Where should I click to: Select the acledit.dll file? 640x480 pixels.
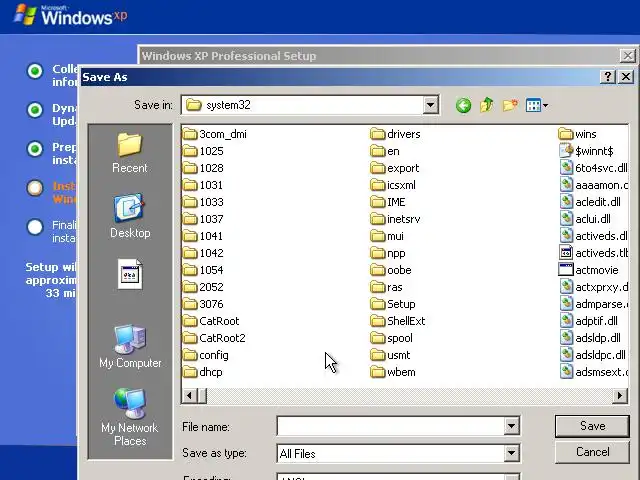coord(590,202)
